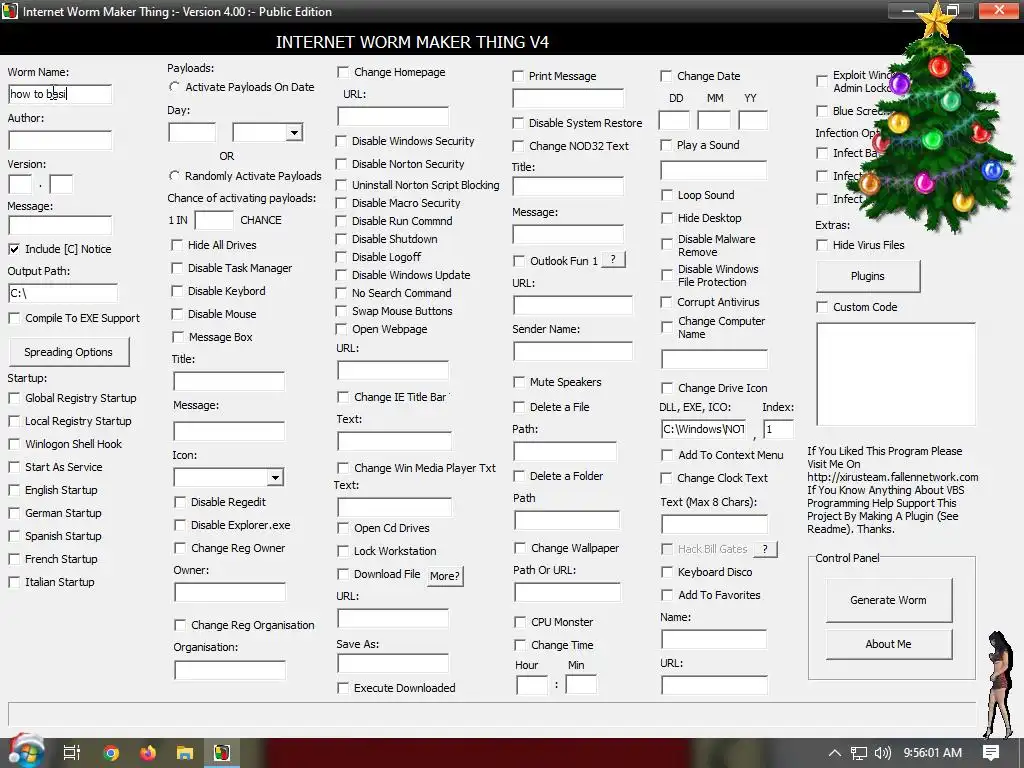Show hidden system tray icons chevron
This screenshot has width=1024, height=768.
point(834,753)
